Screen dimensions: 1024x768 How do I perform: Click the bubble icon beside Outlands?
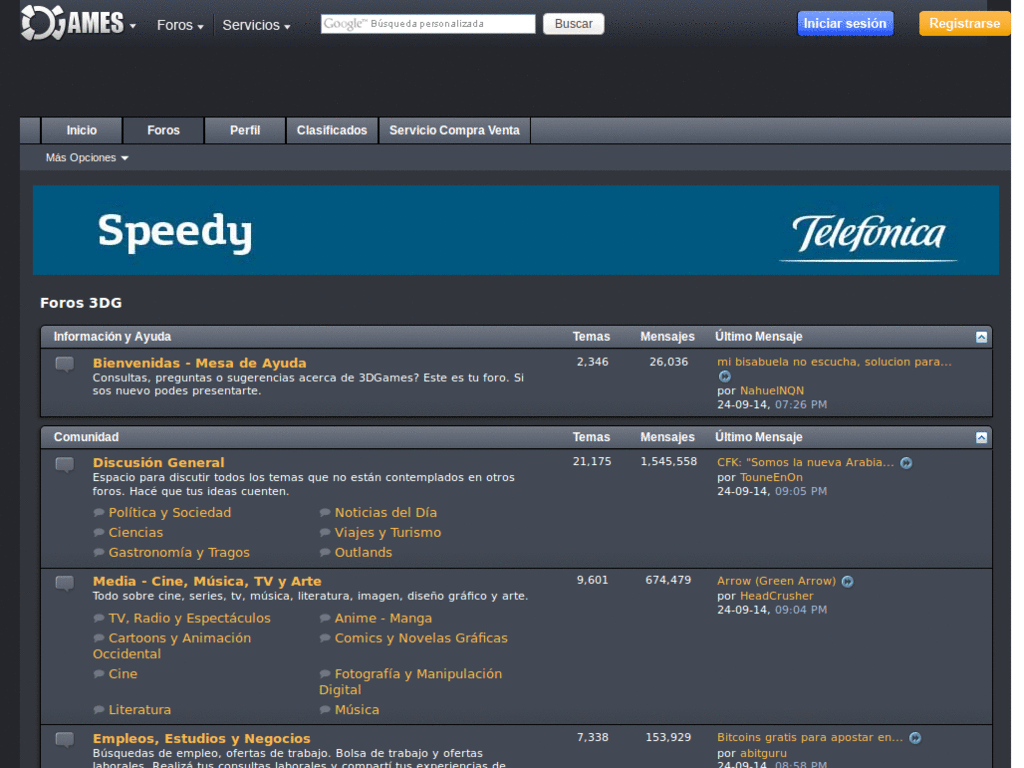click(x=325, y=552)
